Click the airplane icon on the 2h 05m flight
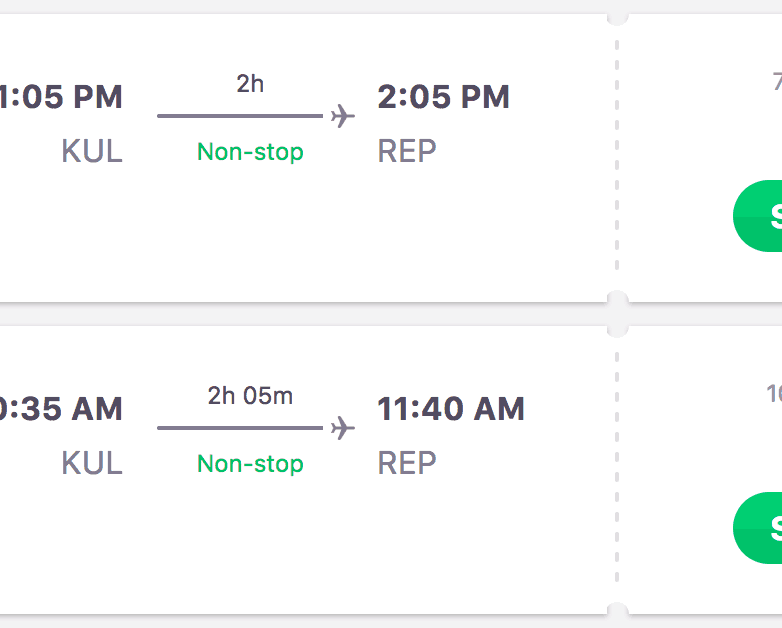782x628 pixels. click(x=343, y=428)
